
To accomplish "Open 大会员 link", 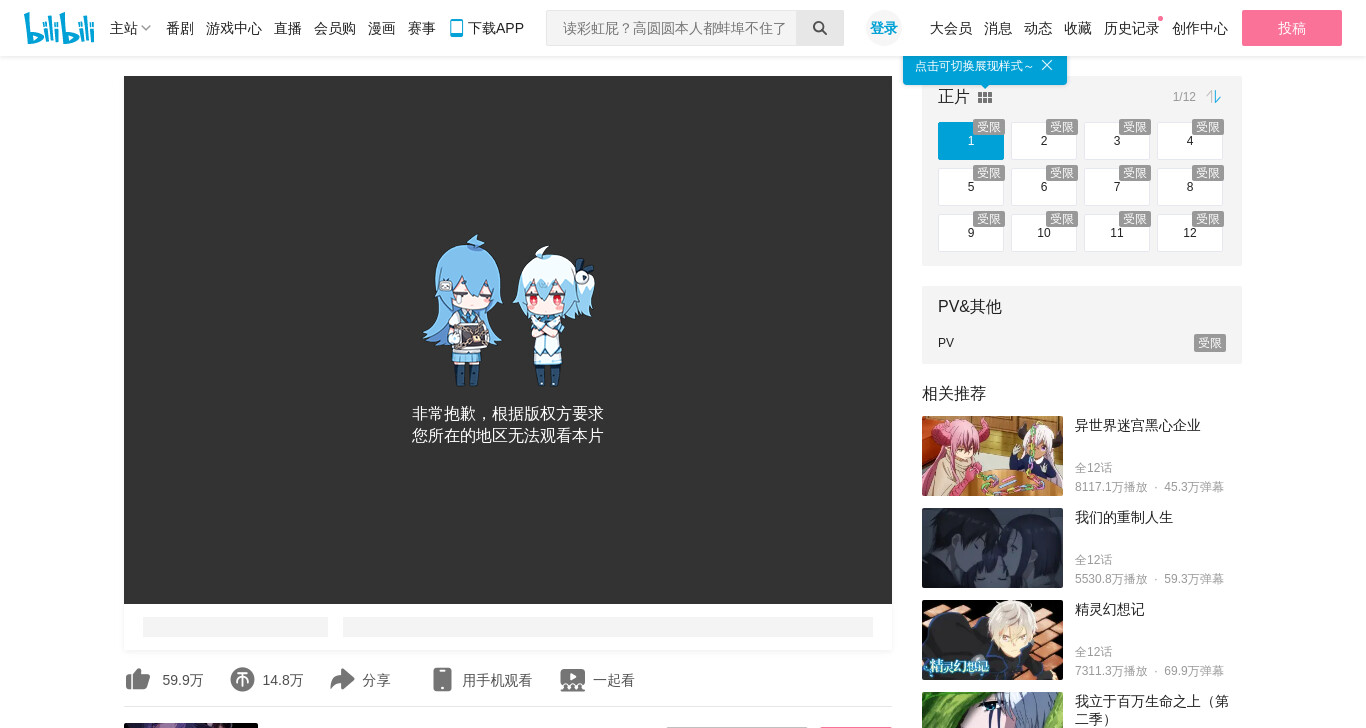I will point(951,28).
